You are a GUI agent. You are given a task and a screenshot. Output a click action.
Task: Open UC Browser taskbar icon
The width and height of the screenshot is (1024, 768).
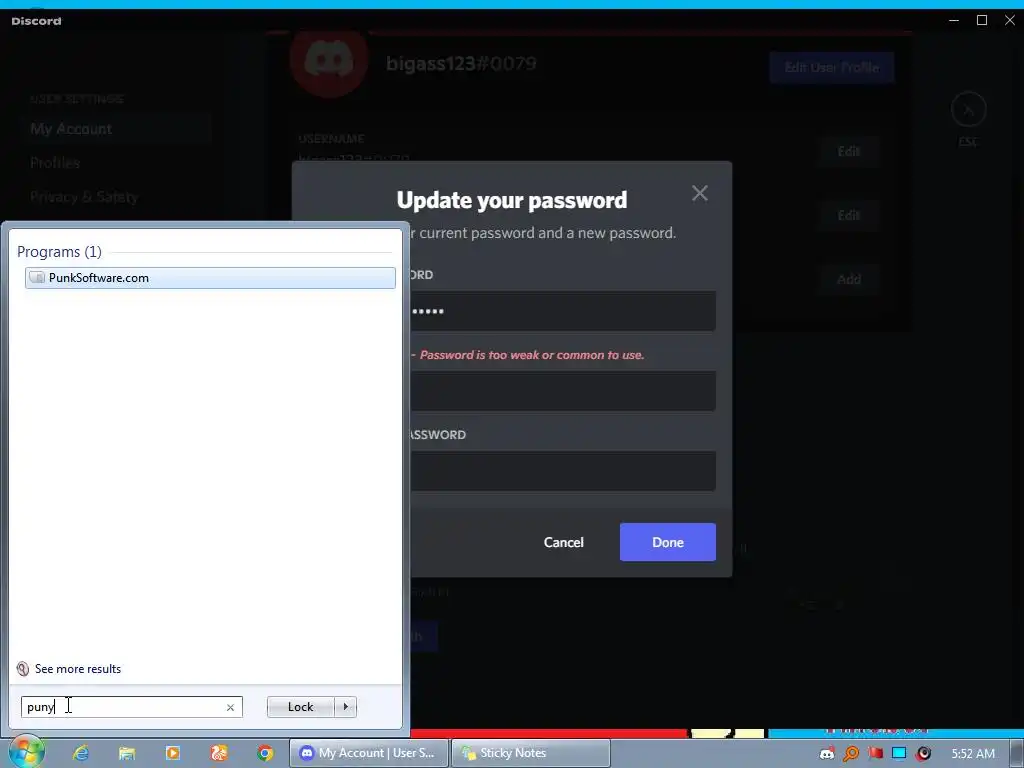[219, 753]
